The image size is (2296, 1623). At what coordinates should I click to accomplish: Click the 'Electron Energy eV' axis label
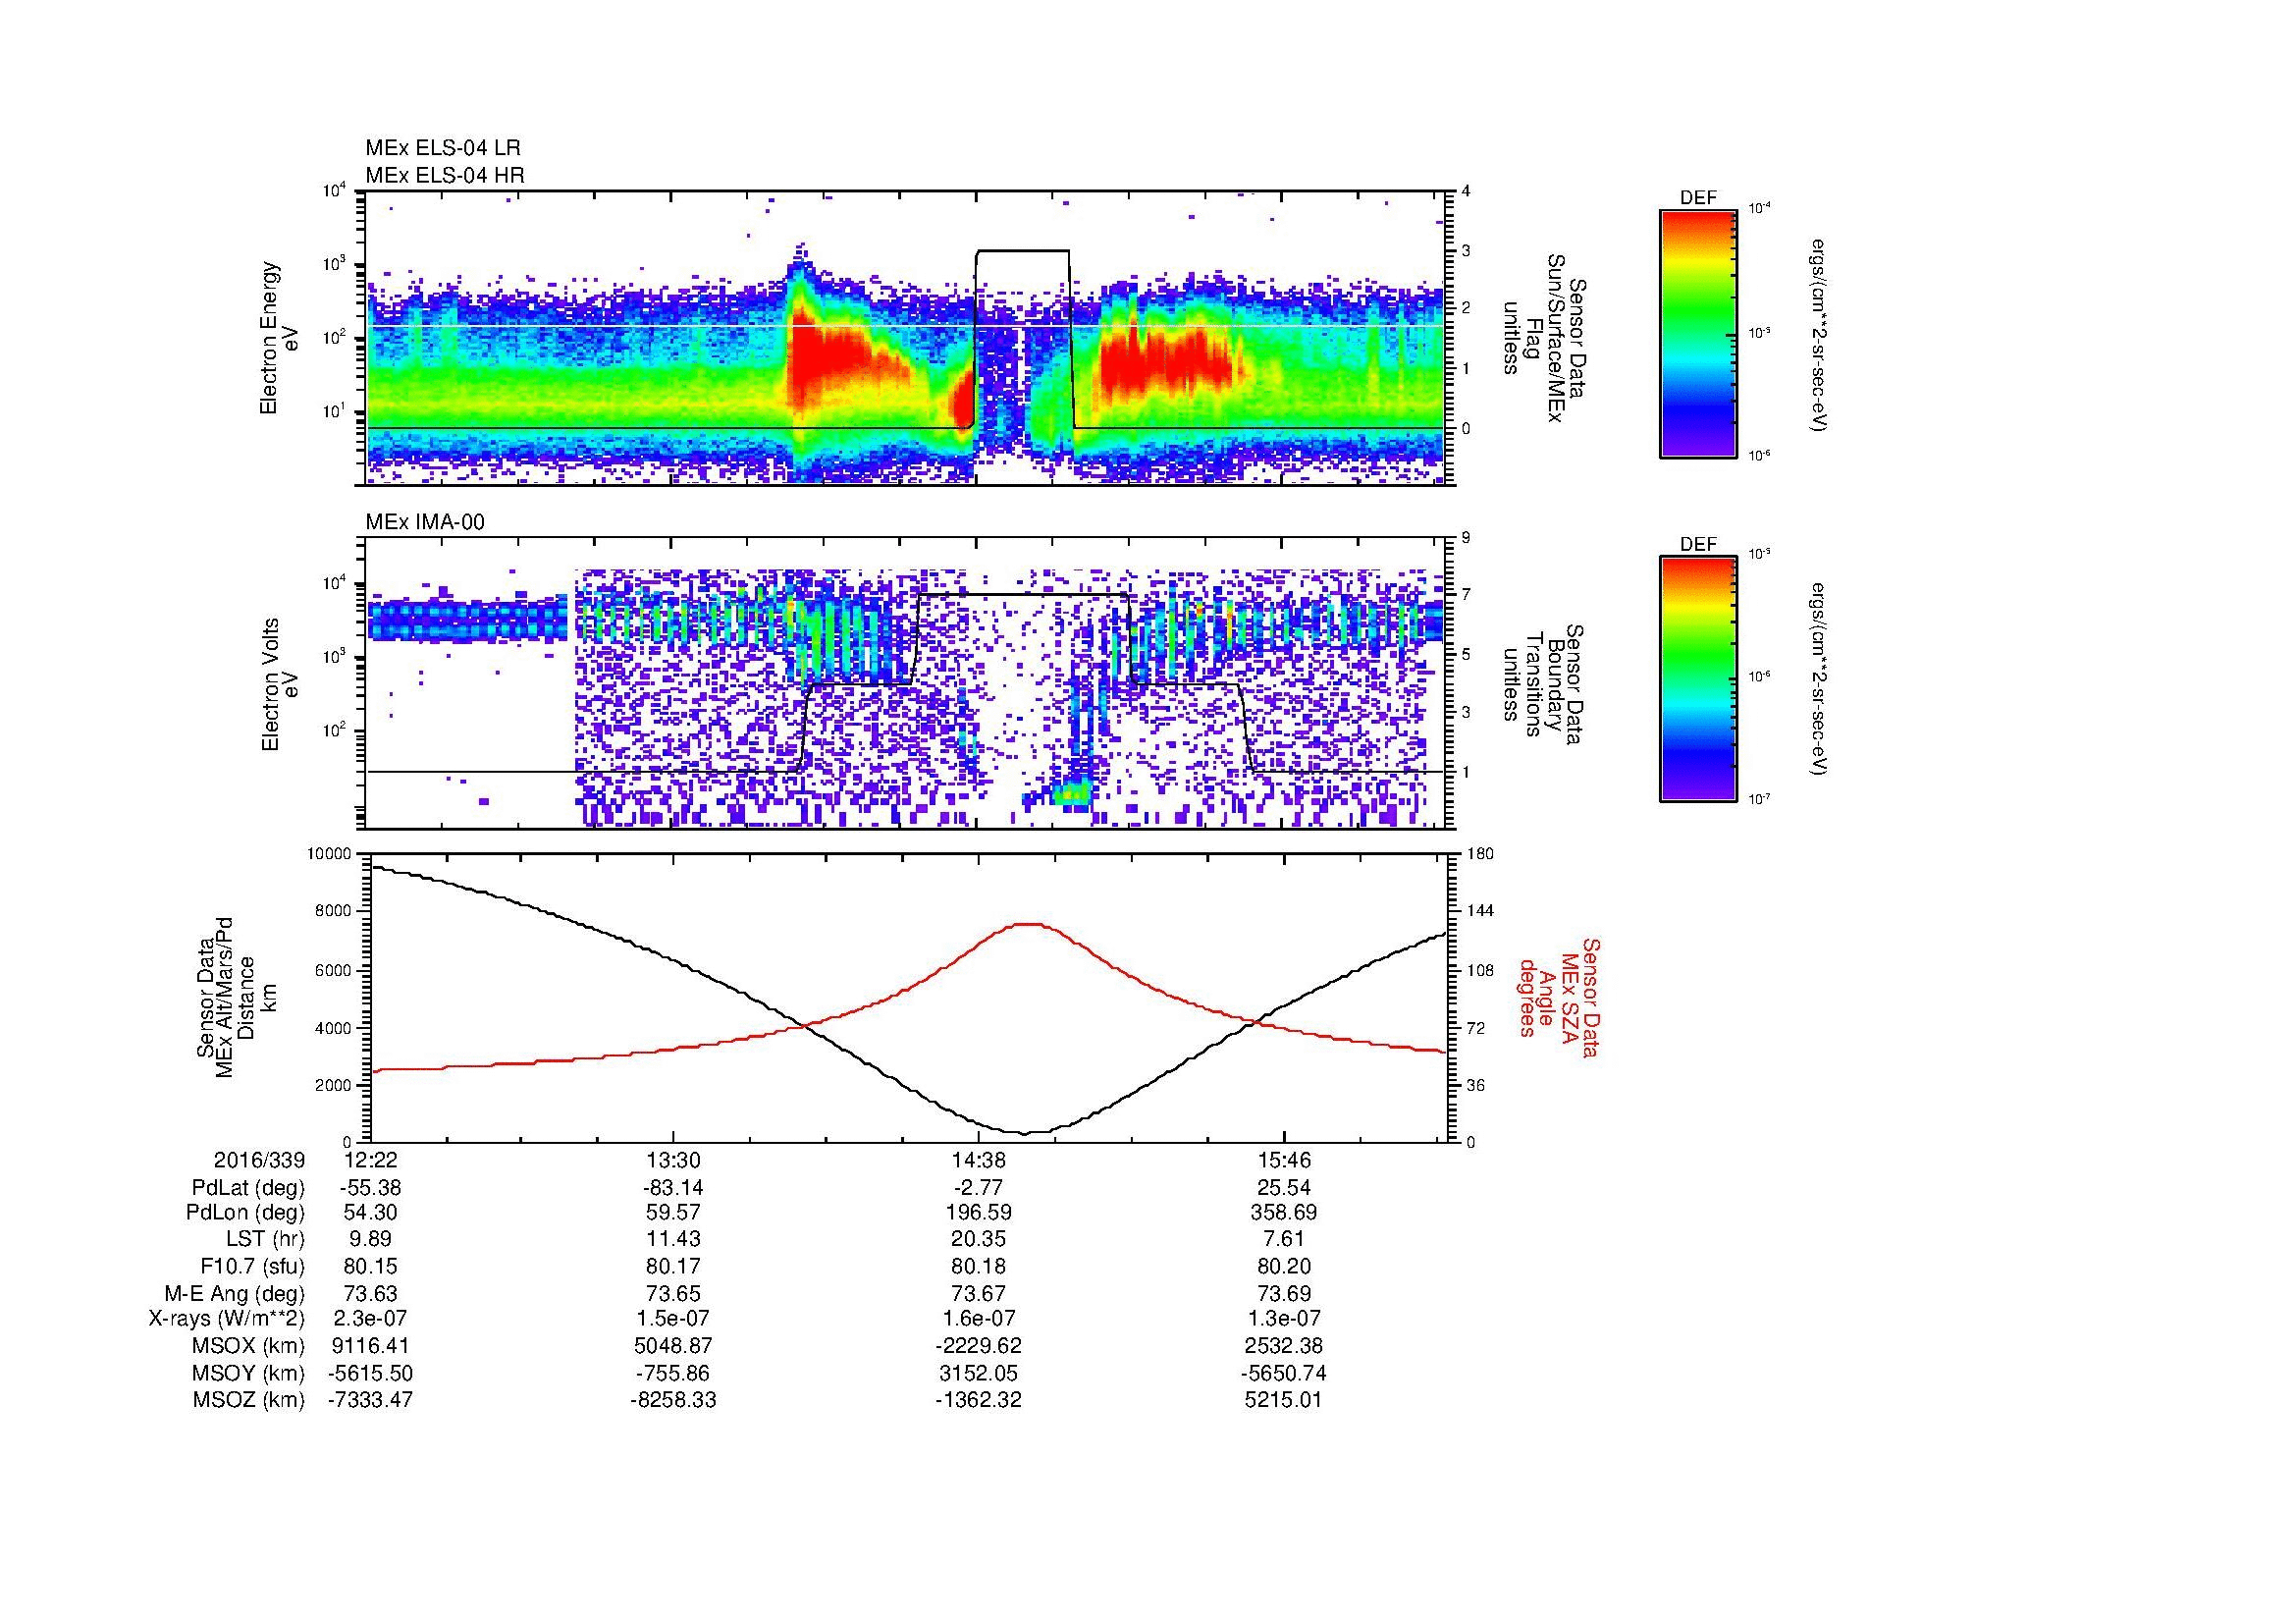click(279, 338)
